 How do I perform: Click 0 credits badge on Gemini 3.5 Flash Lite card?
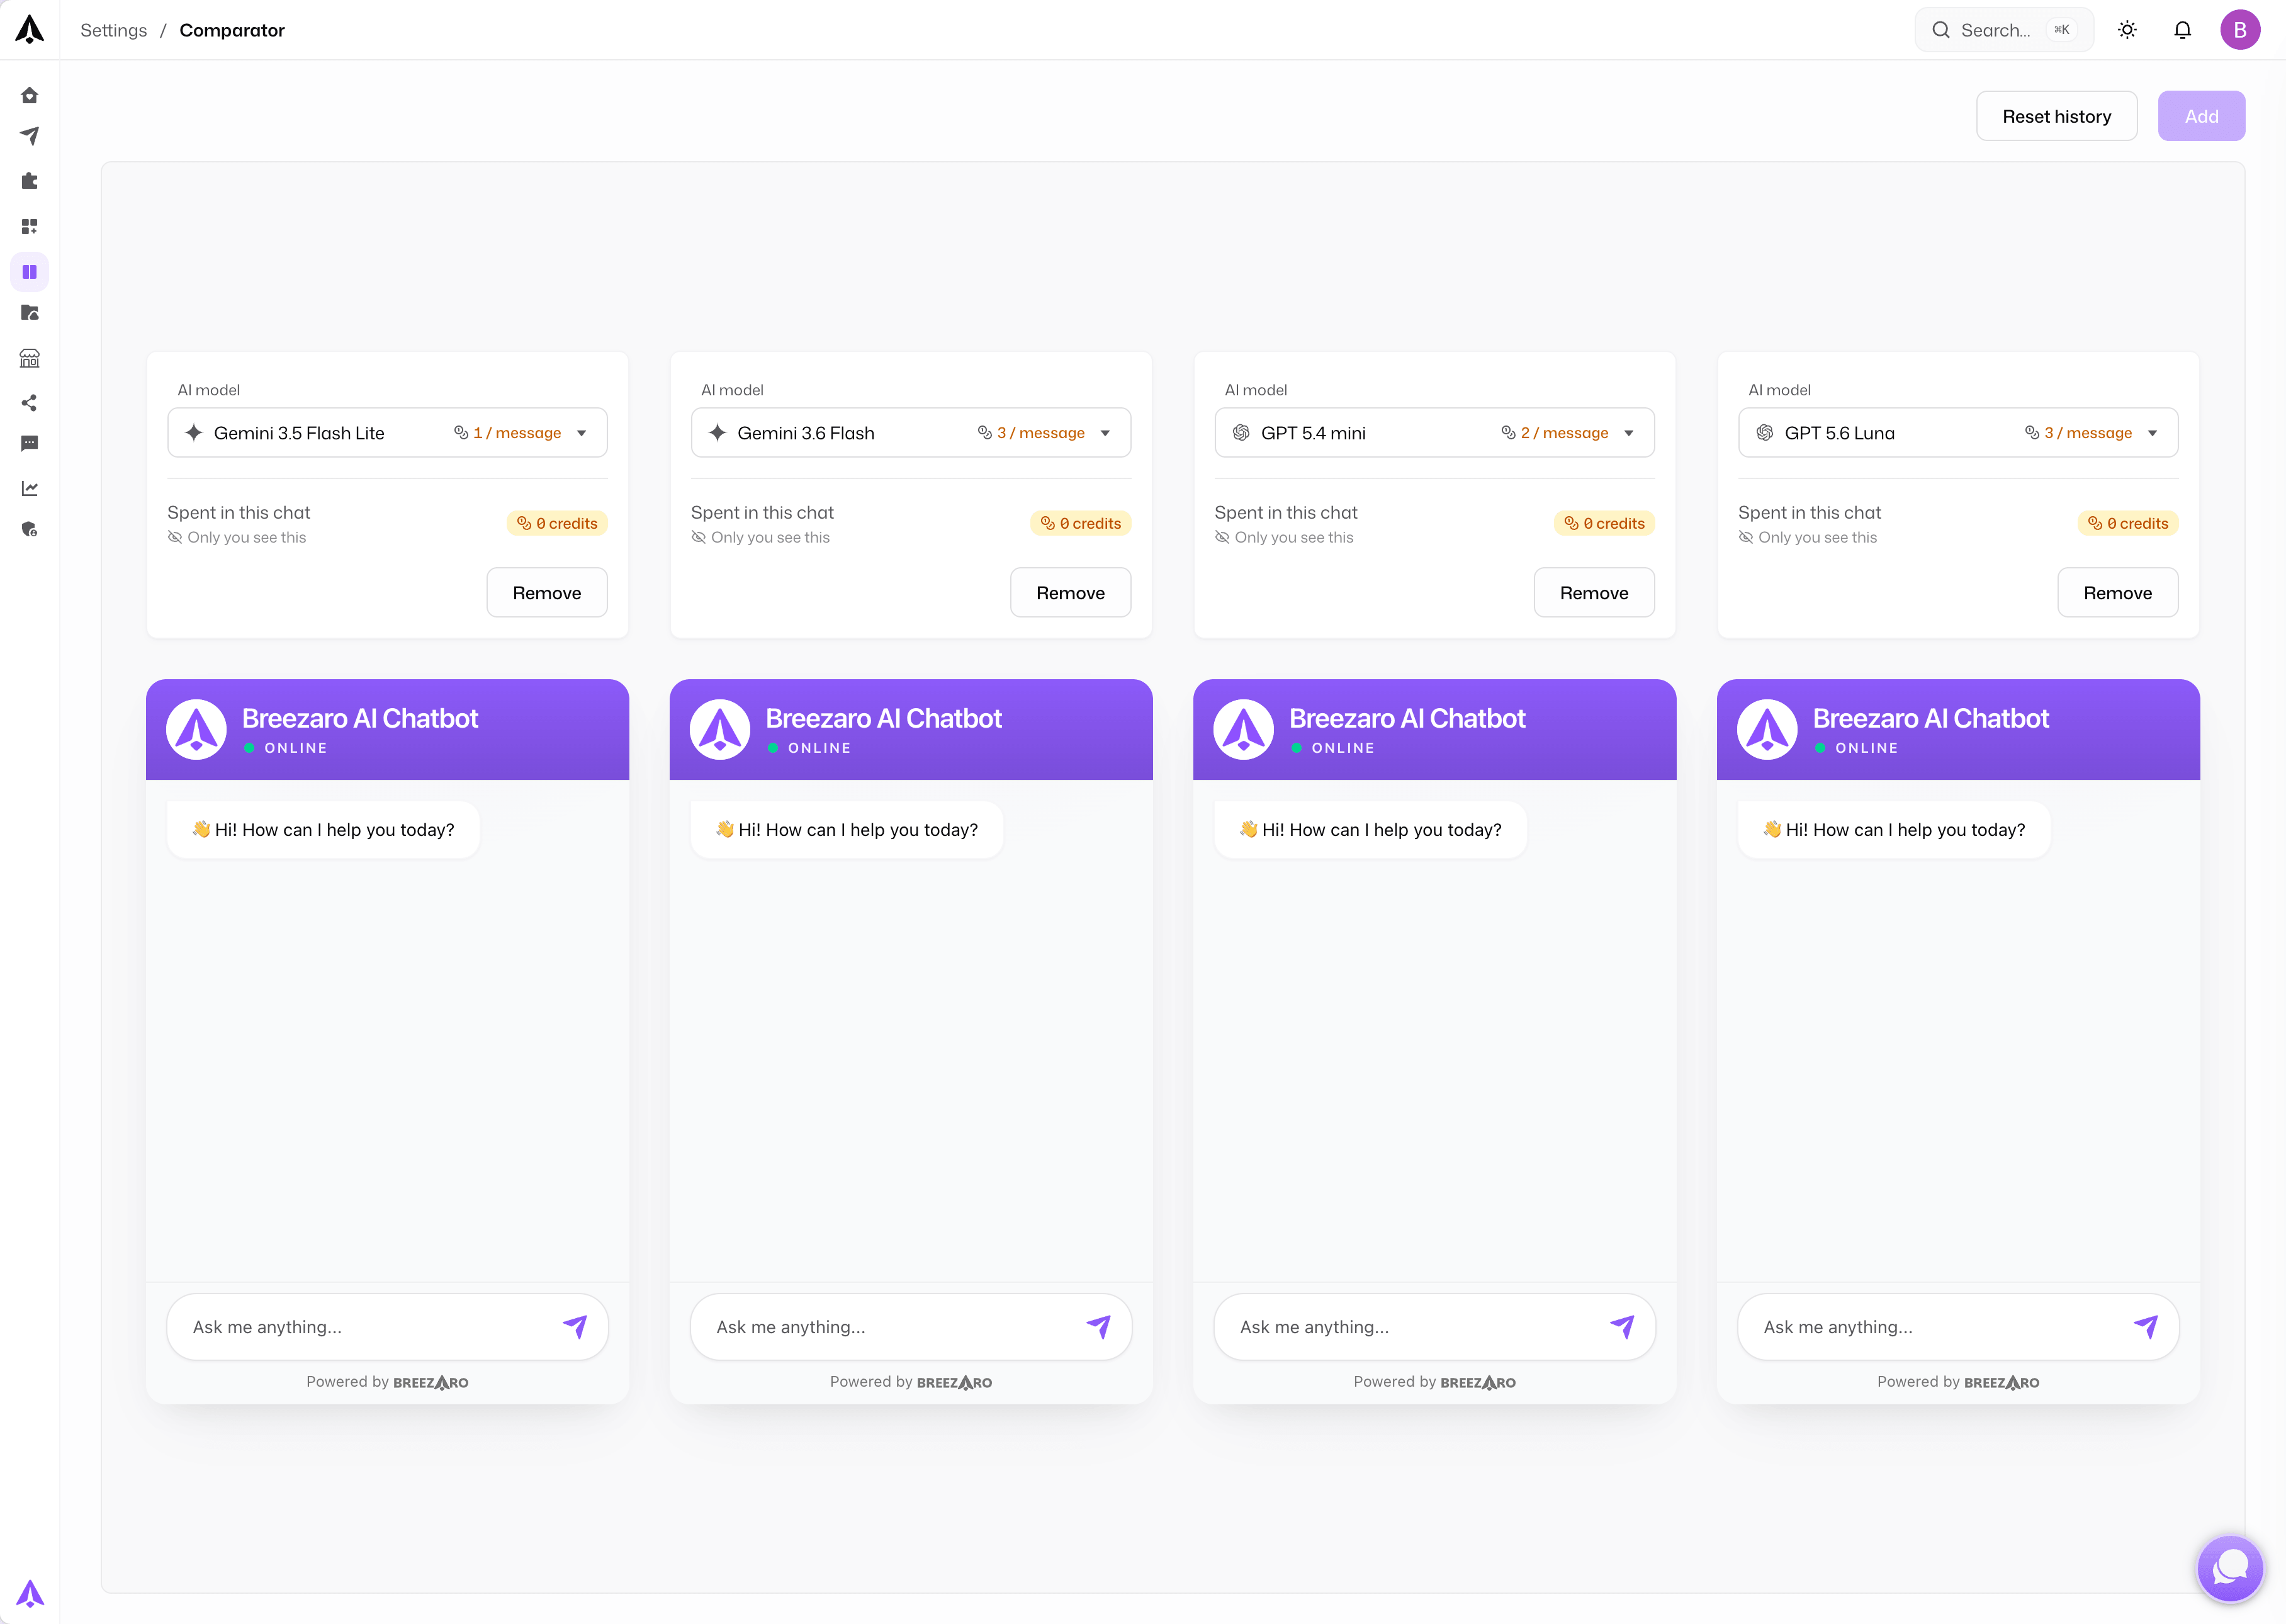(x=557, y=523)
